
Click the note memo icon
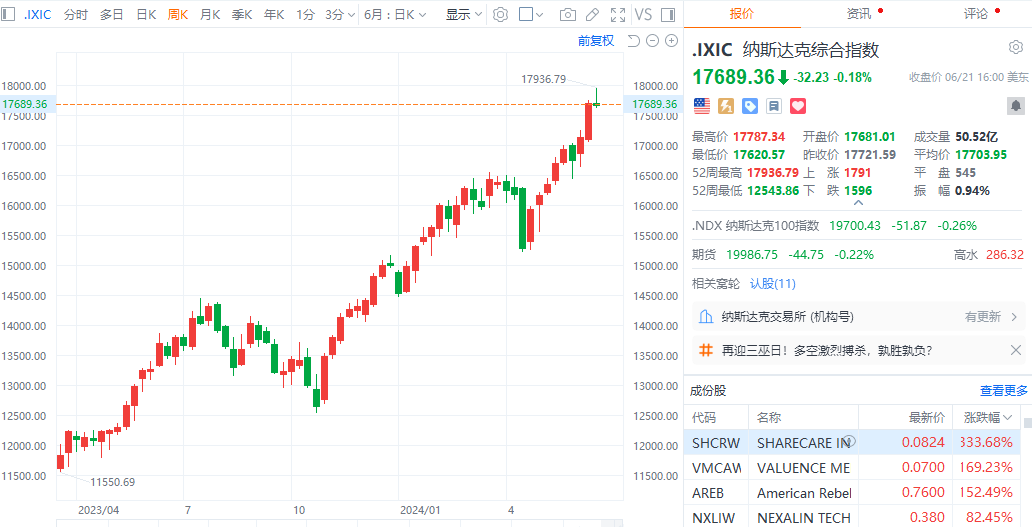point(774,106)
